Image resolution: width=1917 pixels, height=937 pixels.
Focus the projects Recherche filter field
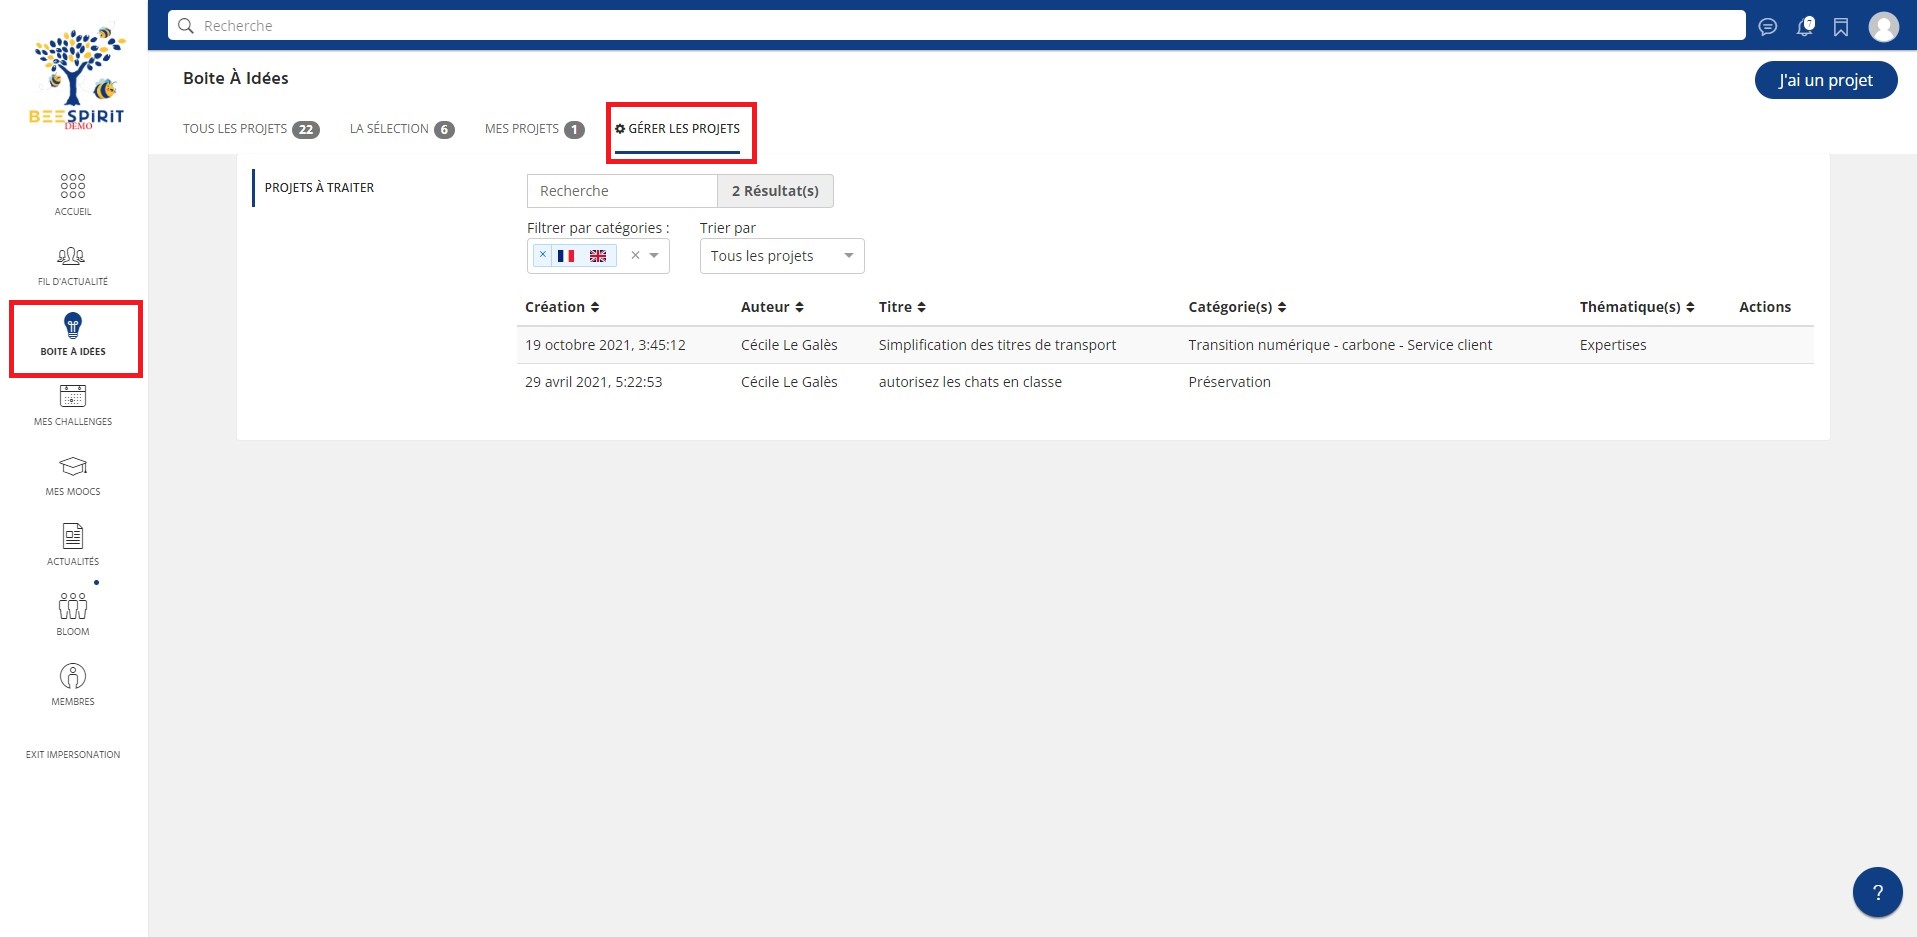622,191
